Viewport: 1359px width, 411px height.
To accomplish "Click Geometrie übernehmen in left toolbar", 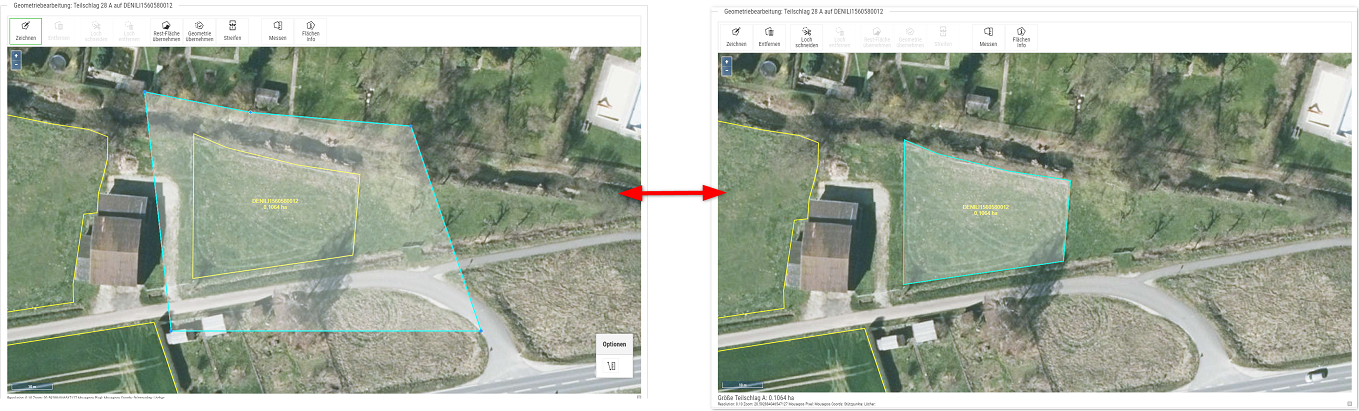I will [x=199, y=31].
